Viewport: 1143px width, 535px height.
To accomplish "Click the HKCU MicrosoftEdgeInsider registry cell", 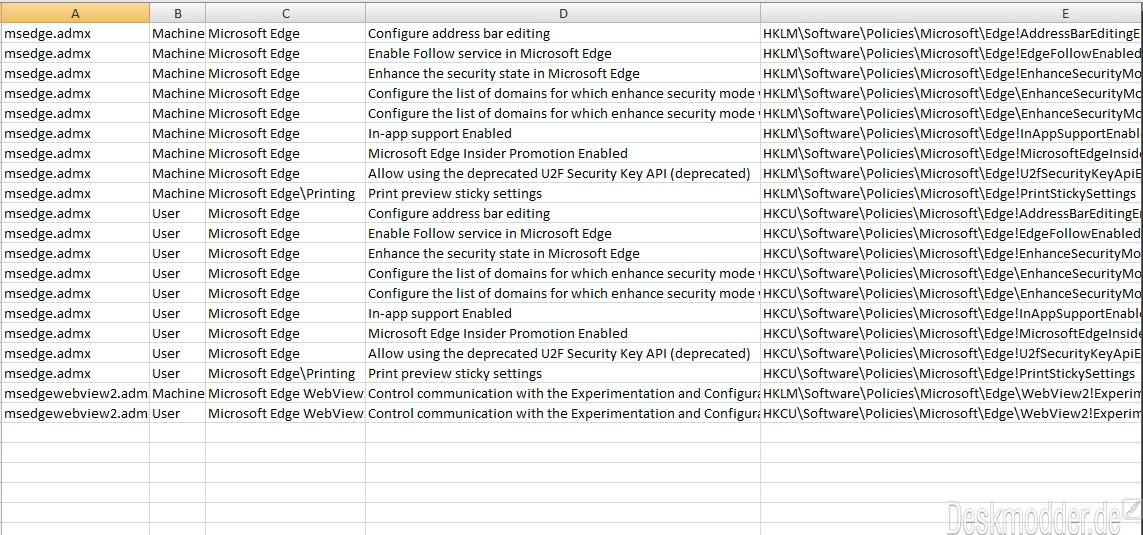I will click(952, 333).
